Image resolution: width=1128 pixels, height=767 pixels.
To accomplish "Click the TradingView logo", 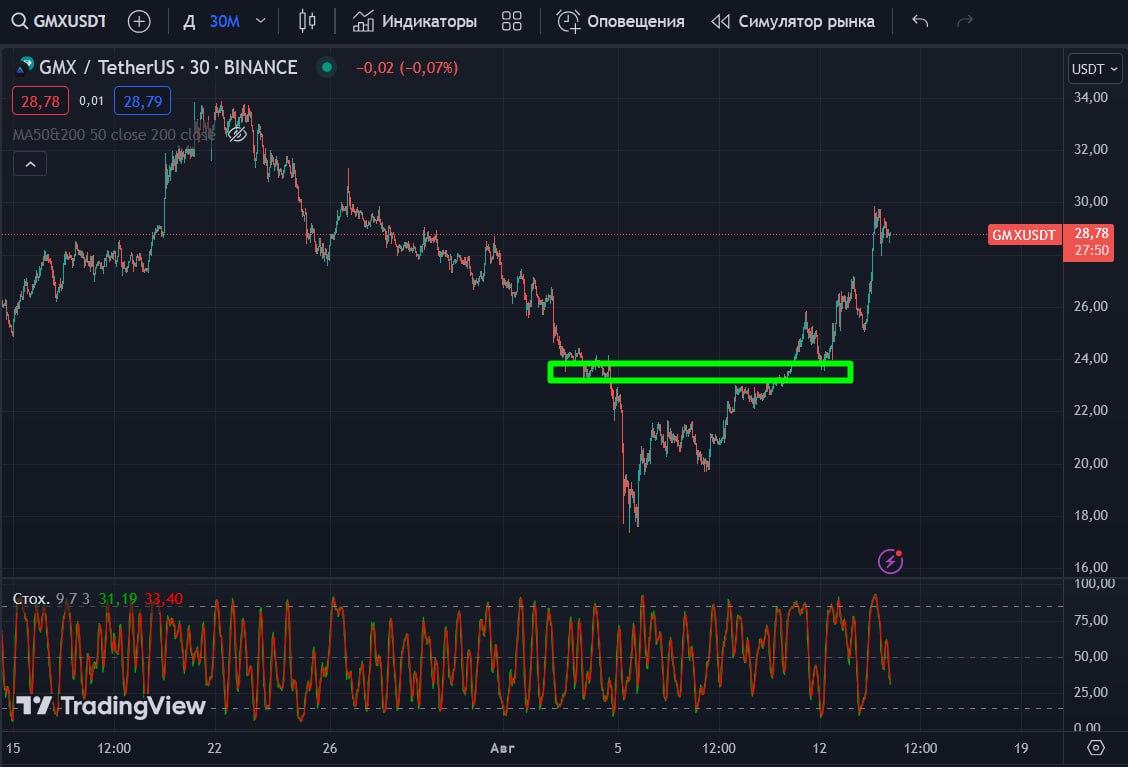I will coord(111,706).
